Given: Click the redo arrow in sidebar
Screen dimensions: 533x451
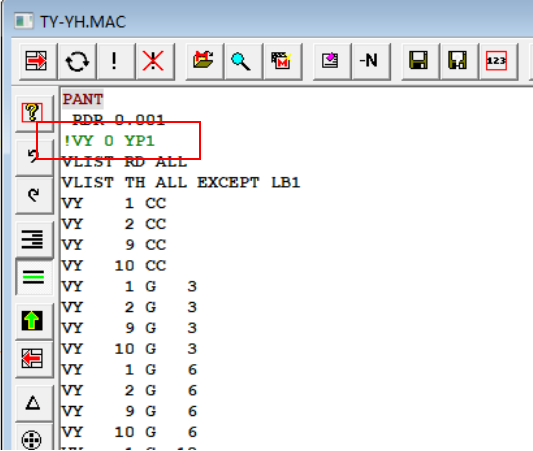Looking at the screenshot, I should [x=33, y=195].
